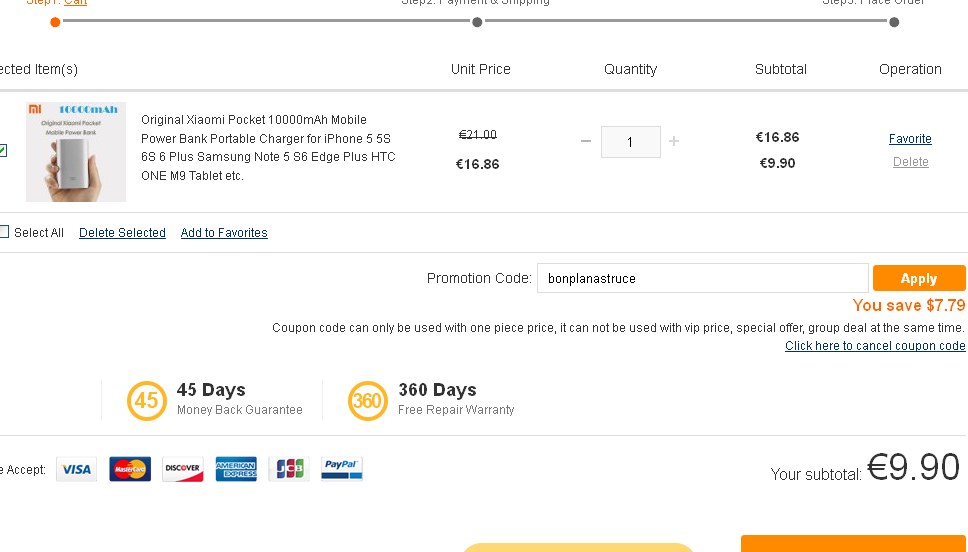Click the American Express icon
Image resolution: width=968 pixels, height=552 pixels.
tap(236, 469)
